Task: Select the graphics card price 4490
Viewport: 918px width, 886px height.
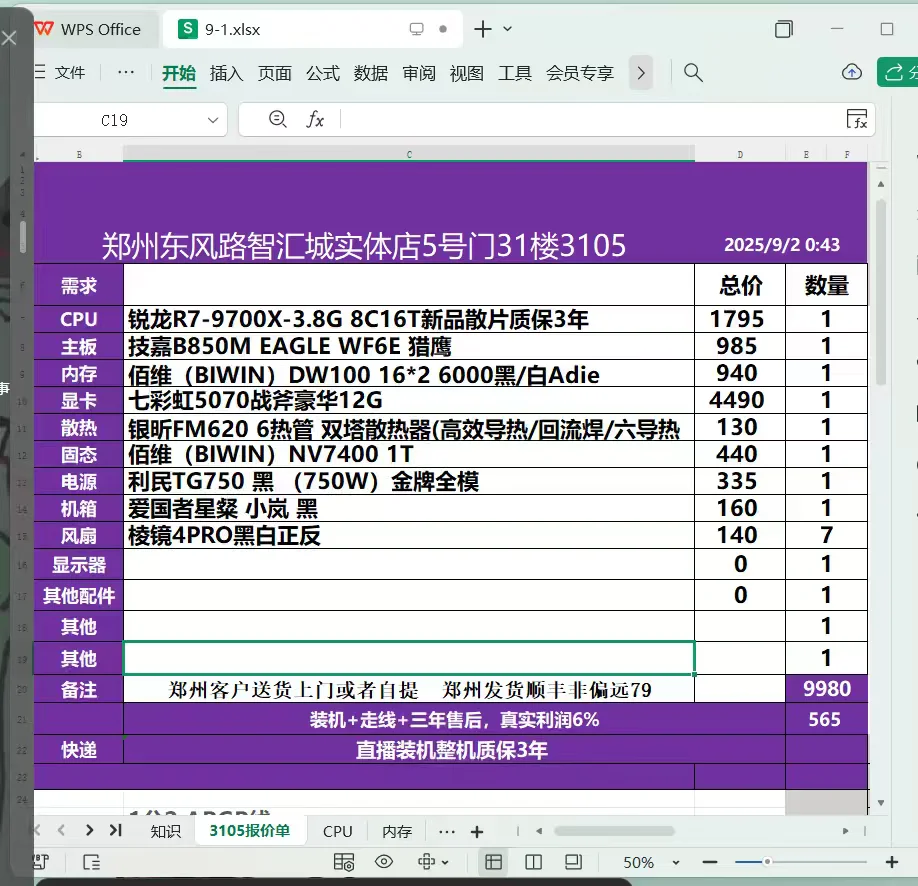Action: [x=739, y=400]
